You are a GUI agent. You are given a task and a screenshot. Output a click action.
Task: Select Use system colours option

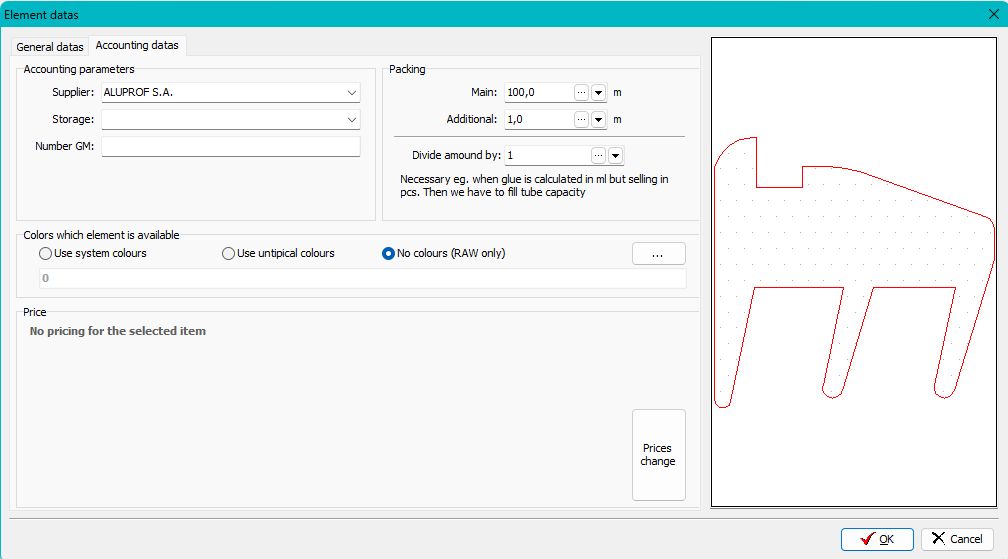point(46,254)
